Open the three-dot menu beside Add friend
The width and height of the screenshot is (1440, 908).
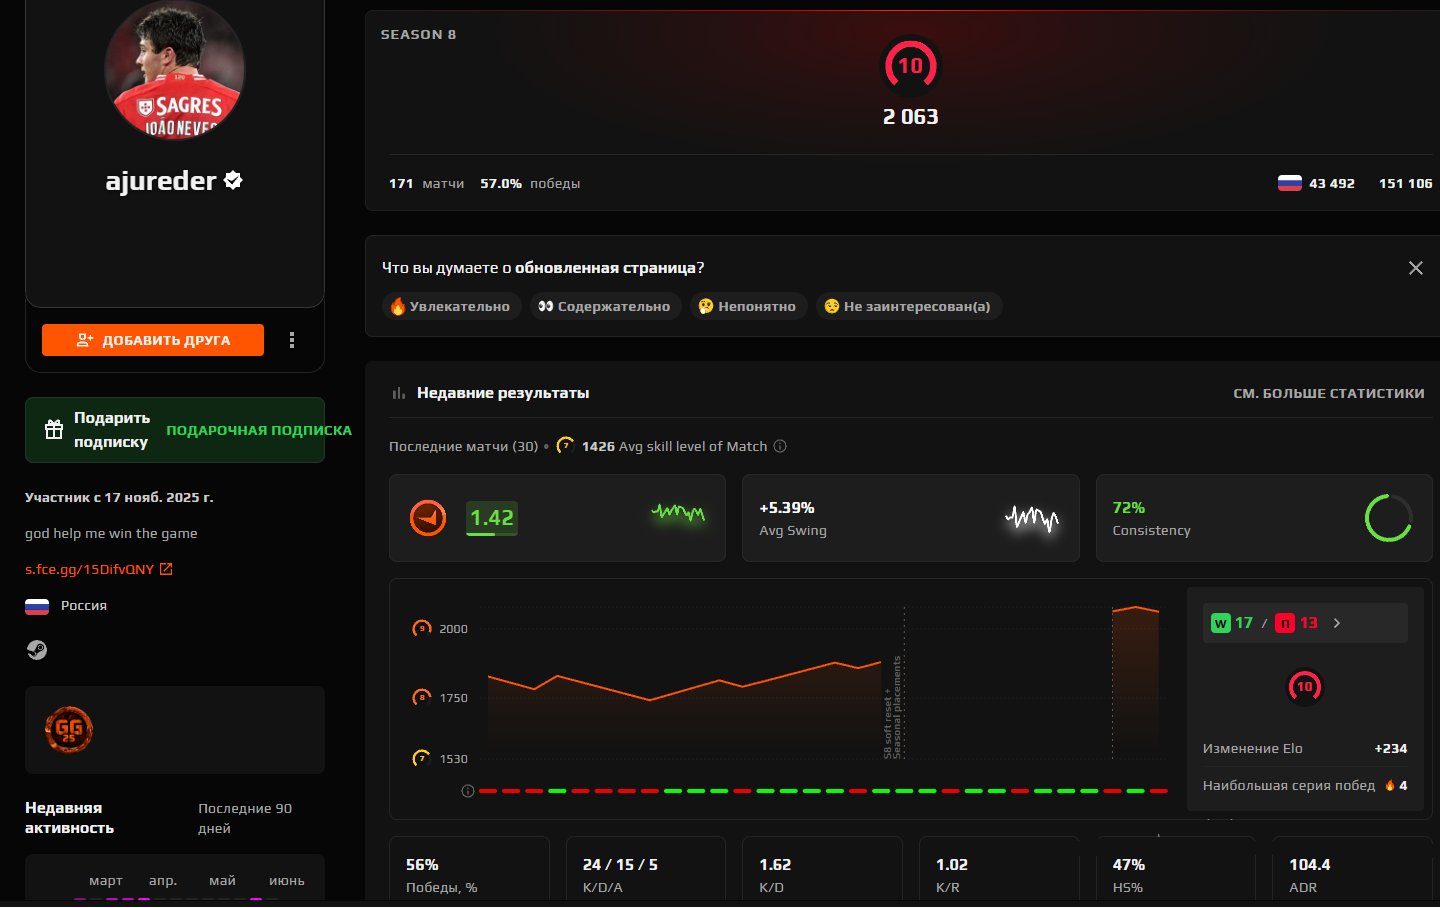pyautogui.click(x=292, y=340)
